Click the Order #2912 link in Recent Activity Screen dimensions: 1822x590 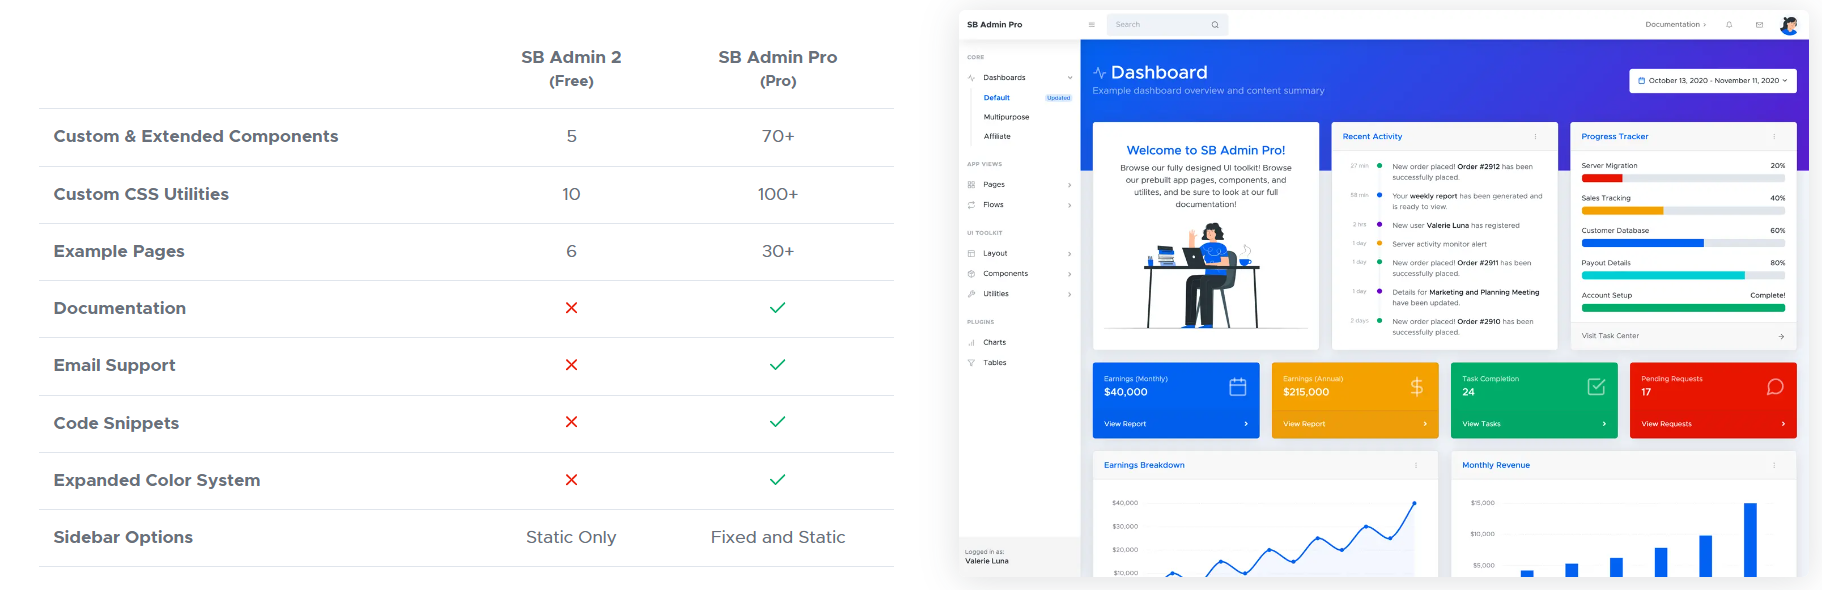pos(1478,167)
